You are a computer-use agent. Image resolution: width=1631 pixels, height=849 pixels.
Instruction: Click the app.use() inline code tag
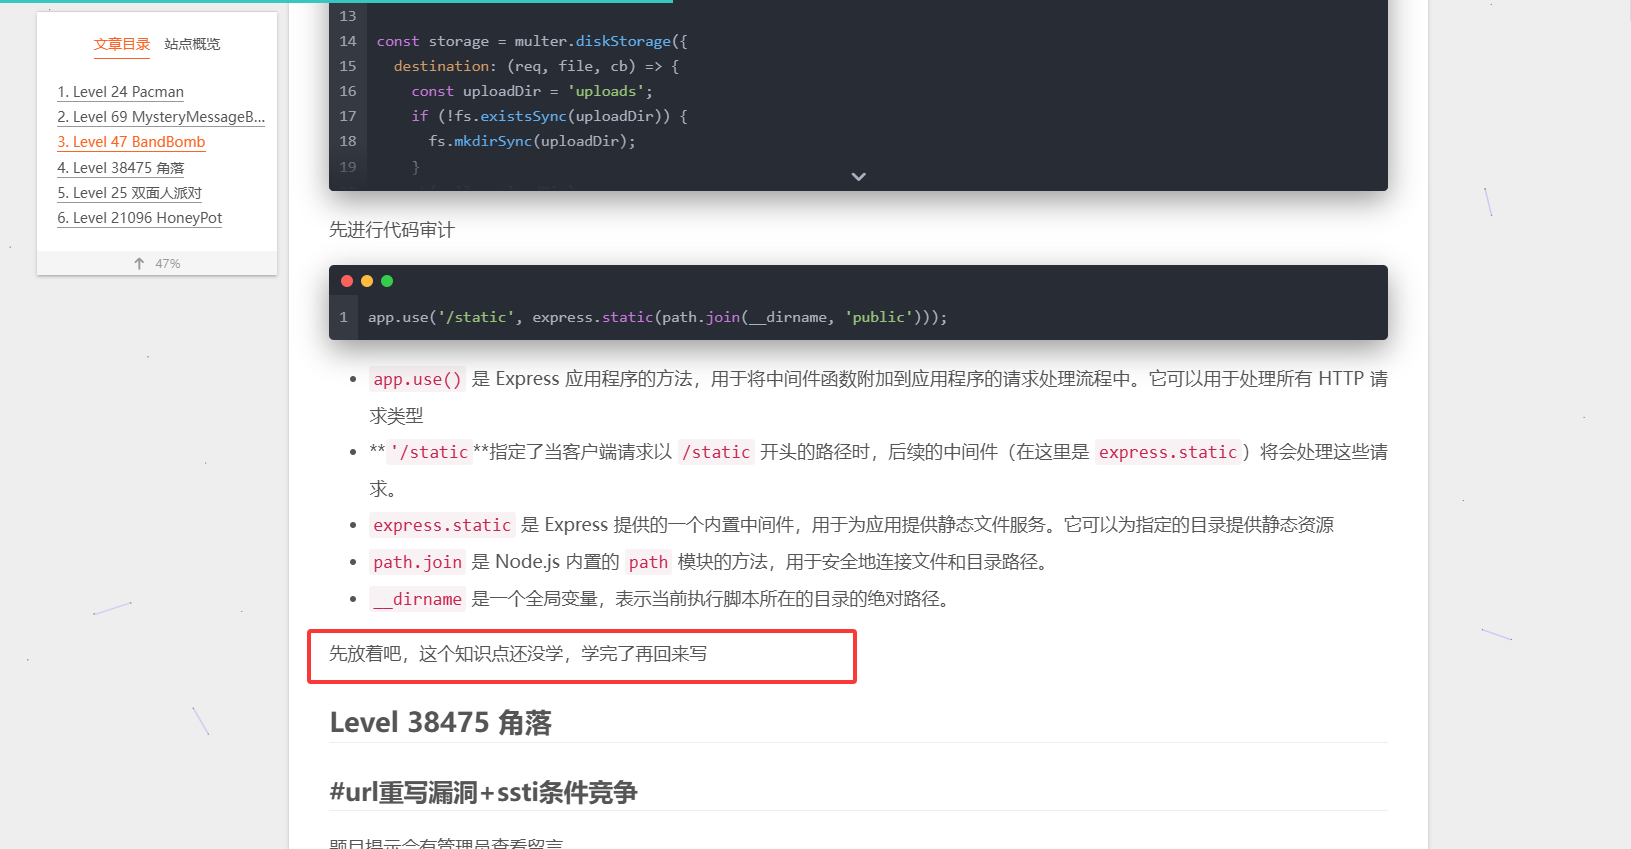417,380
